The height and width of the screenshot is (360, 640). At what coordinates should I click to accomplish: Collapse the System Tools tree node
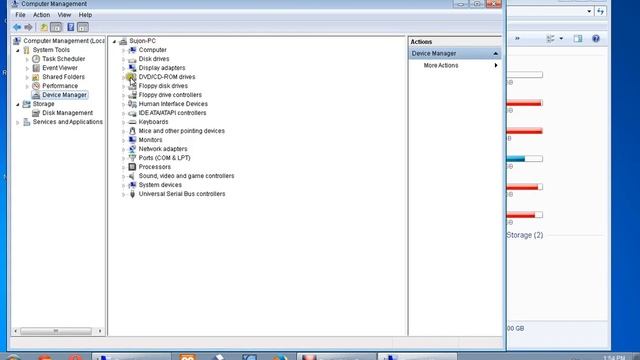coord(18,50)
